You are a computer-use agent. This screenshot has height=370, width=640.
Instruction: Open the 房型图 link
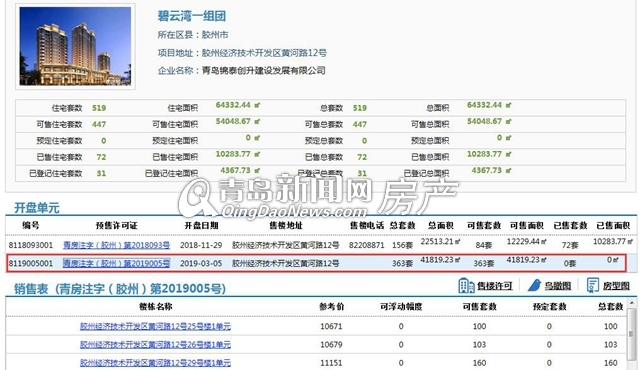pyautogui.click(x=616, y=286)
